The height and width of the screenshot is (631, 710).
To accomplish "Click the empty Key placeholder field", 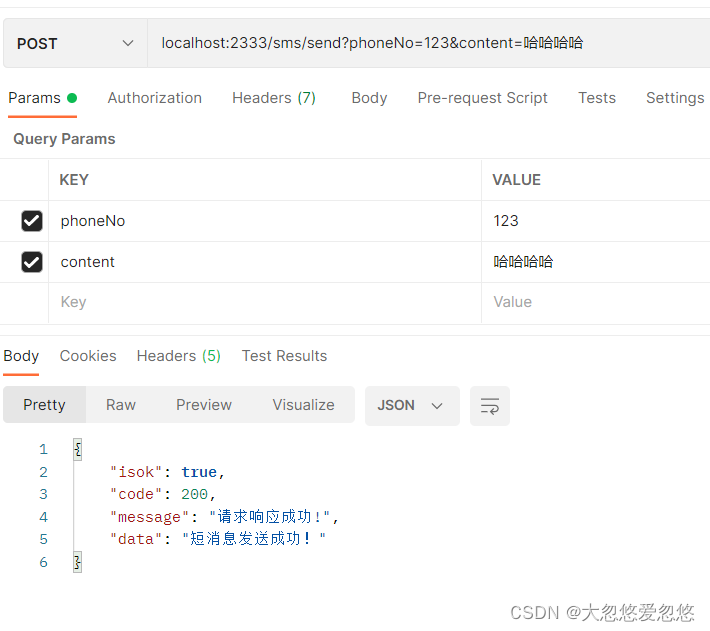I will point(265,302).
